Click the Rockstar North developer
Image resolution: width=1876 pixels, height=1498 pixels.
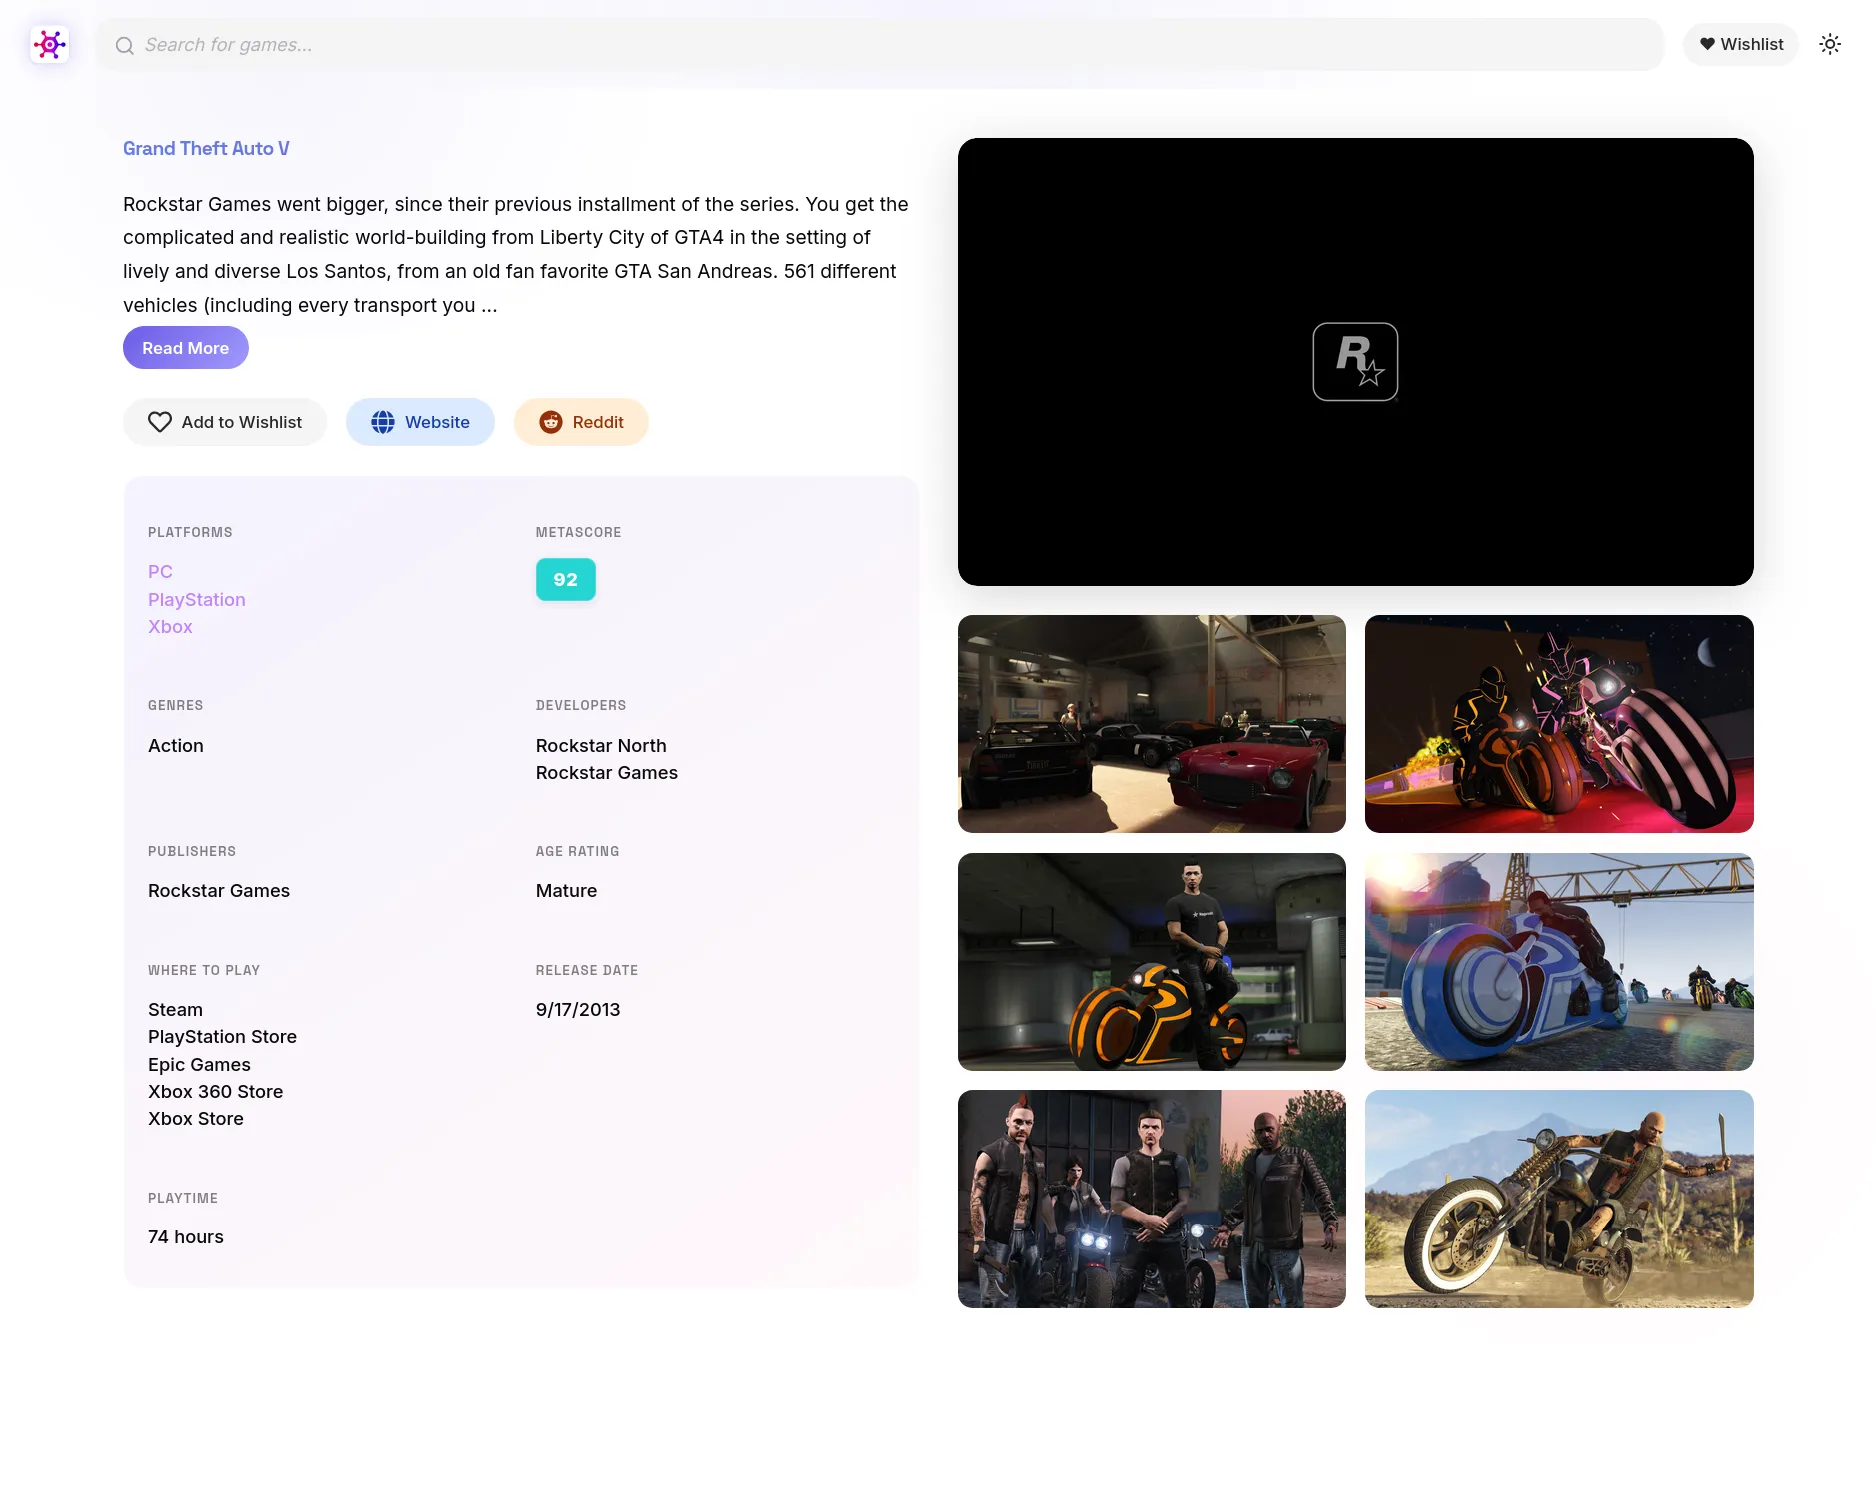click(601, 746)
